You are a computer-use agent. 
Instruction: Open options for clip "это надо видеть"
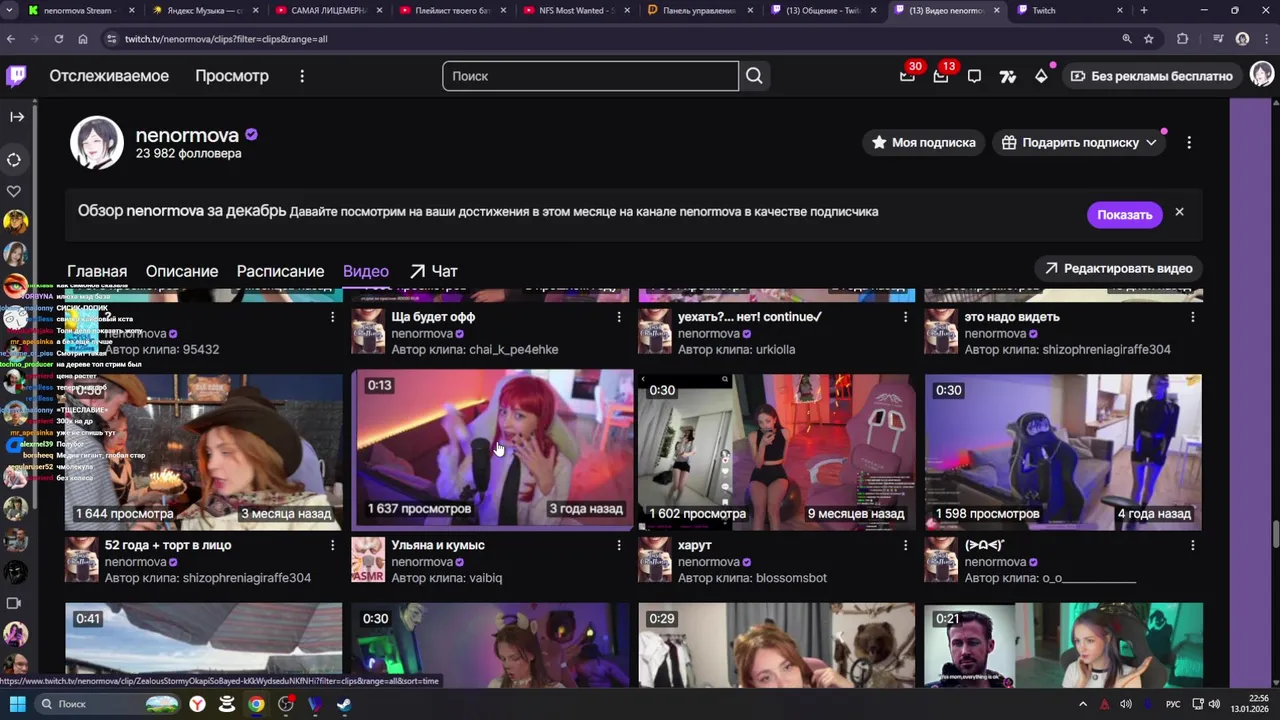click(1192, 317)
